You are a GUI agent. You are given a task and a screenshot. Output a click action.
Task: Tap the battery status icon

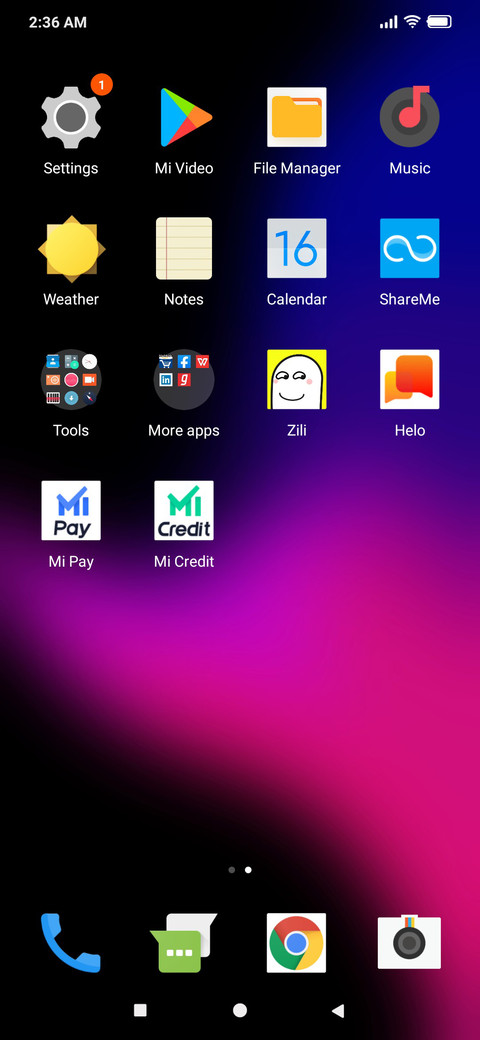tap(439, 22)
